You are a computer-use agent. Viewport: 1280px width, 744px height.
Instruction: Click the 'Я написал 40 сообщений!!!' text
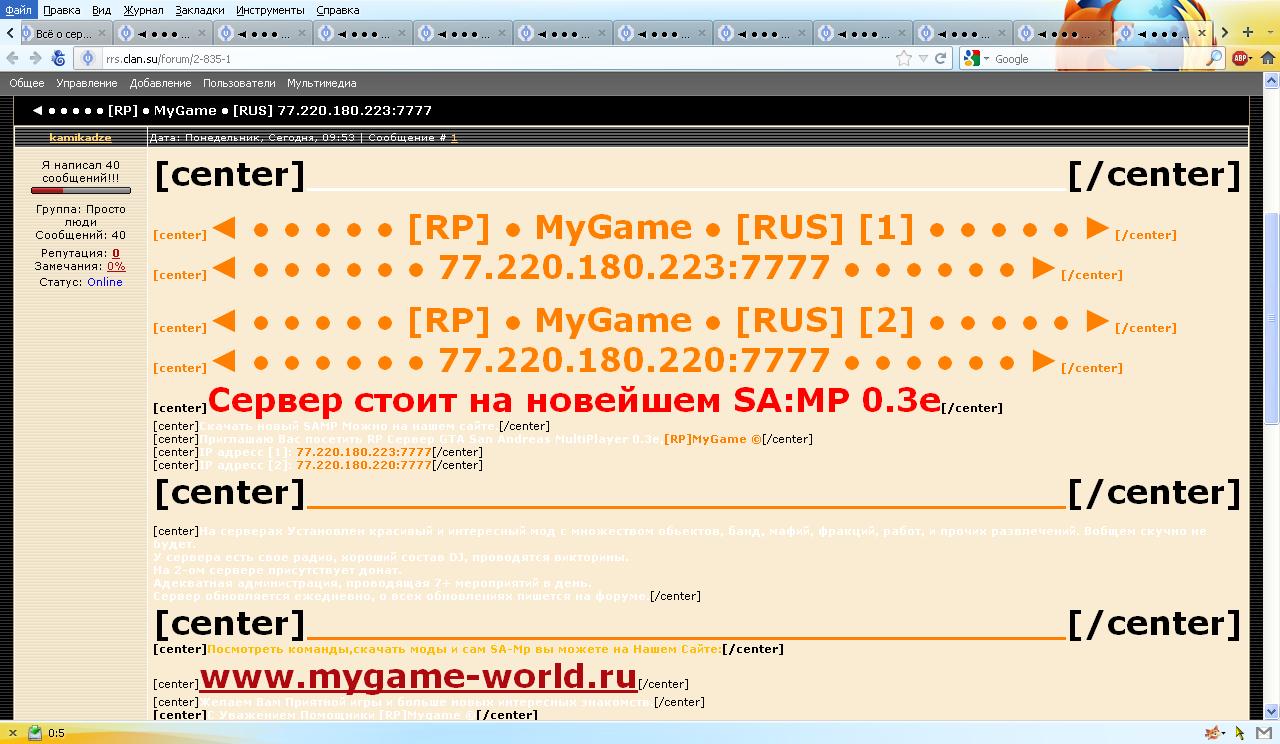click(80, 171)
